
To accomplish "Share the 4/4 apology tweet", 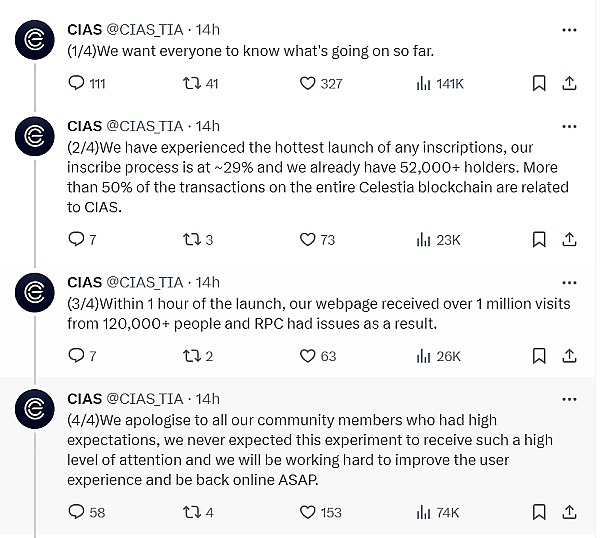I will 569,512.
